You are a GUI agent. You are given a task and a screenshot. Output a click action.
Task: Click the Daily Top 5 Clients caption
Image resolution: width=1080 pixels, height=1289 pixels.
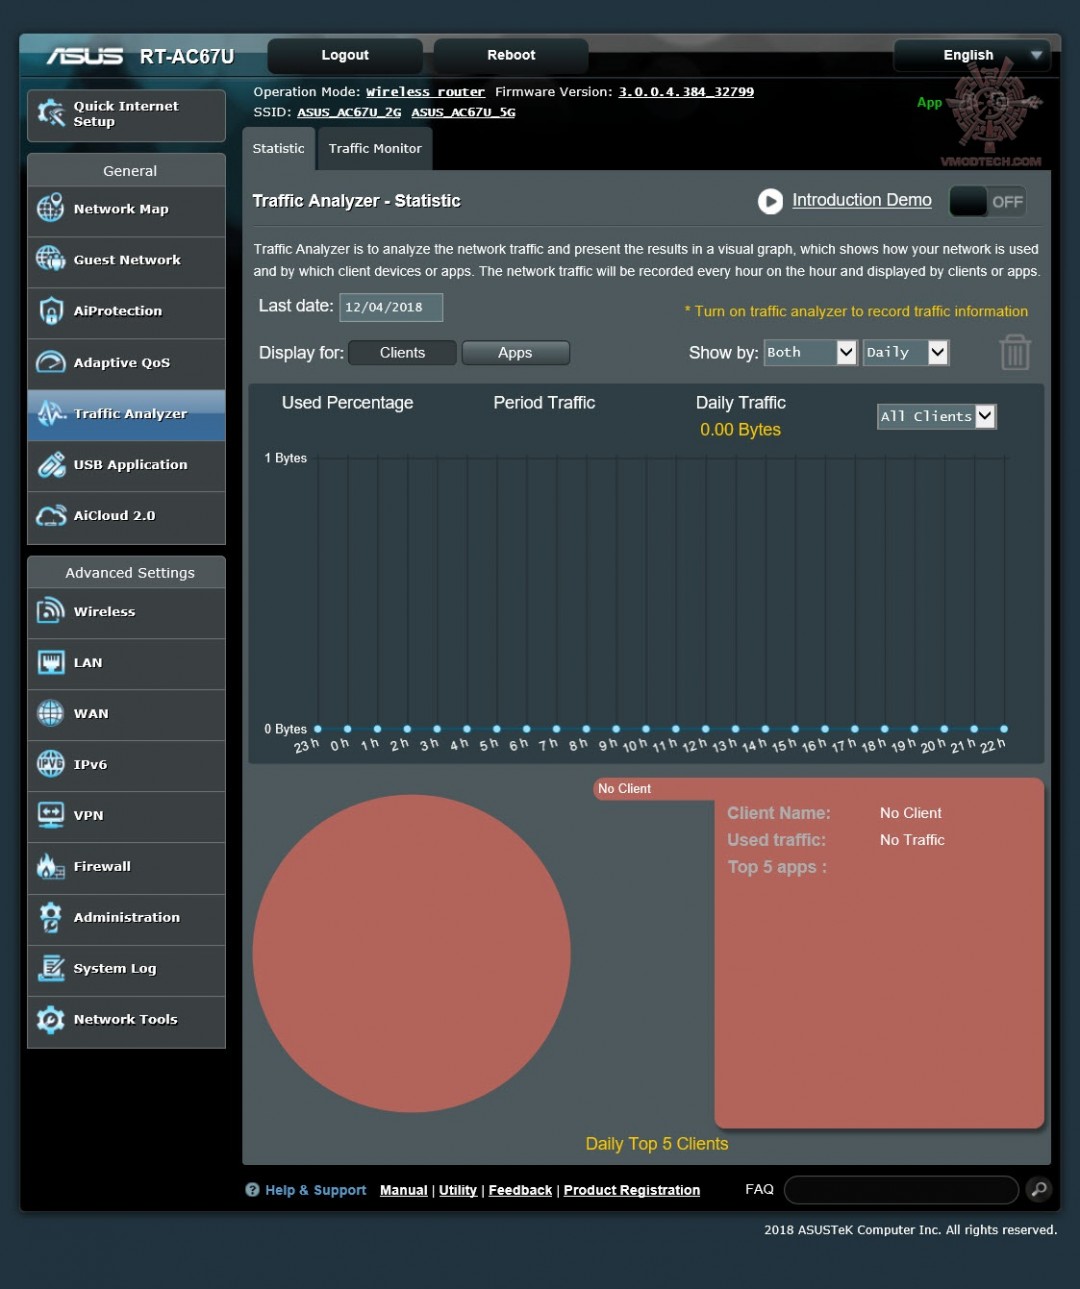tap(657, 1144)
